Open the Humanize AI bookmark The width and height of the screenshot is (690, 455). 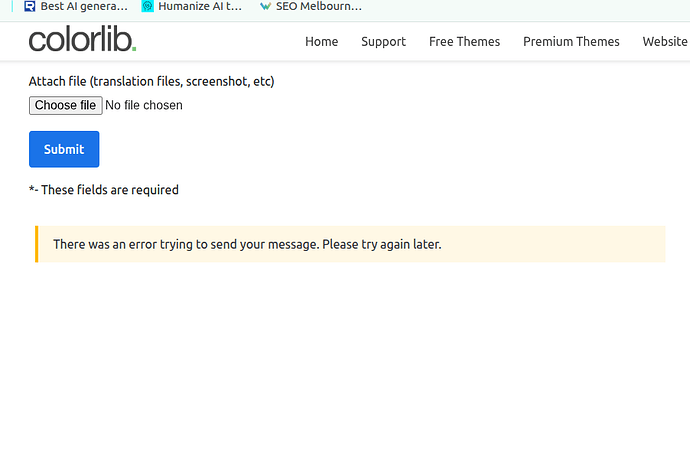192,6
